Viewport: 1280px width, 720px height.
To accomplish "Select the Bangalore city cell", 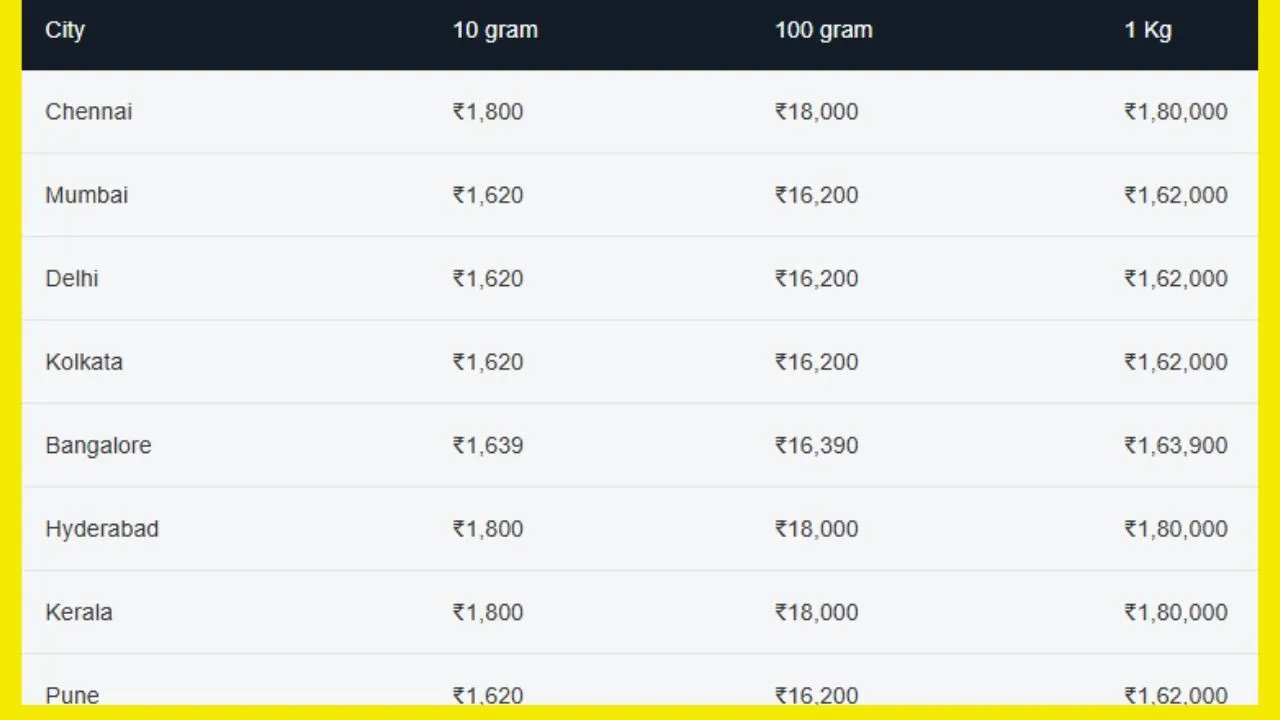I will (x=98, y=446).
